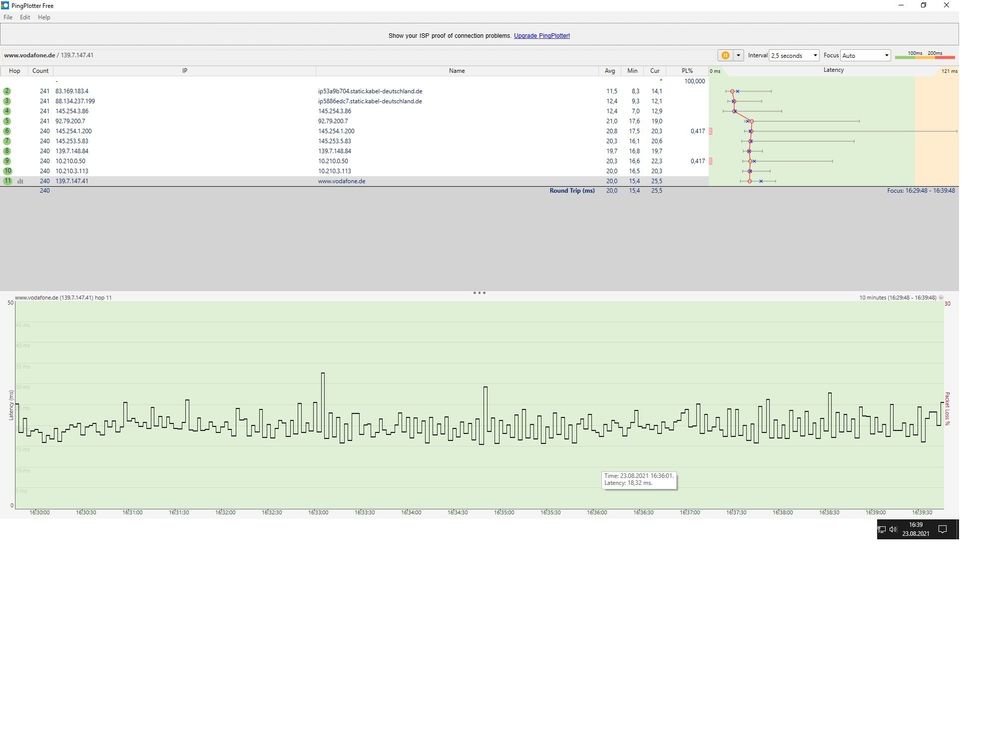This screenshot has height=749, width=999.
Task: Open the notification center icon
Action: (943, 529)
